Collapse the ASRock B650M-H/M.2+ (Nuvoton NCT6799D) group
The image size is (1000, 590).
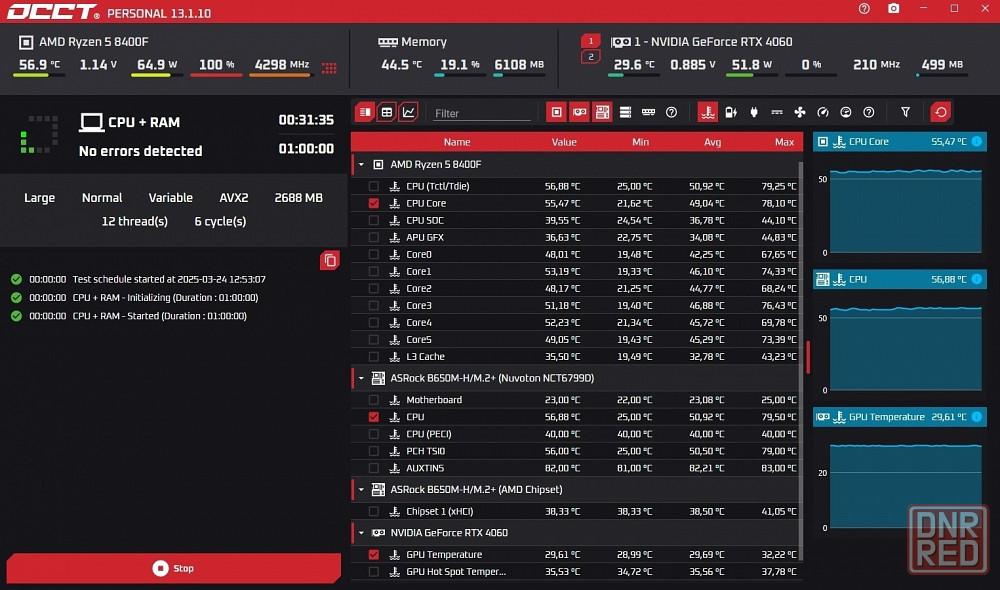click(362, 378)
